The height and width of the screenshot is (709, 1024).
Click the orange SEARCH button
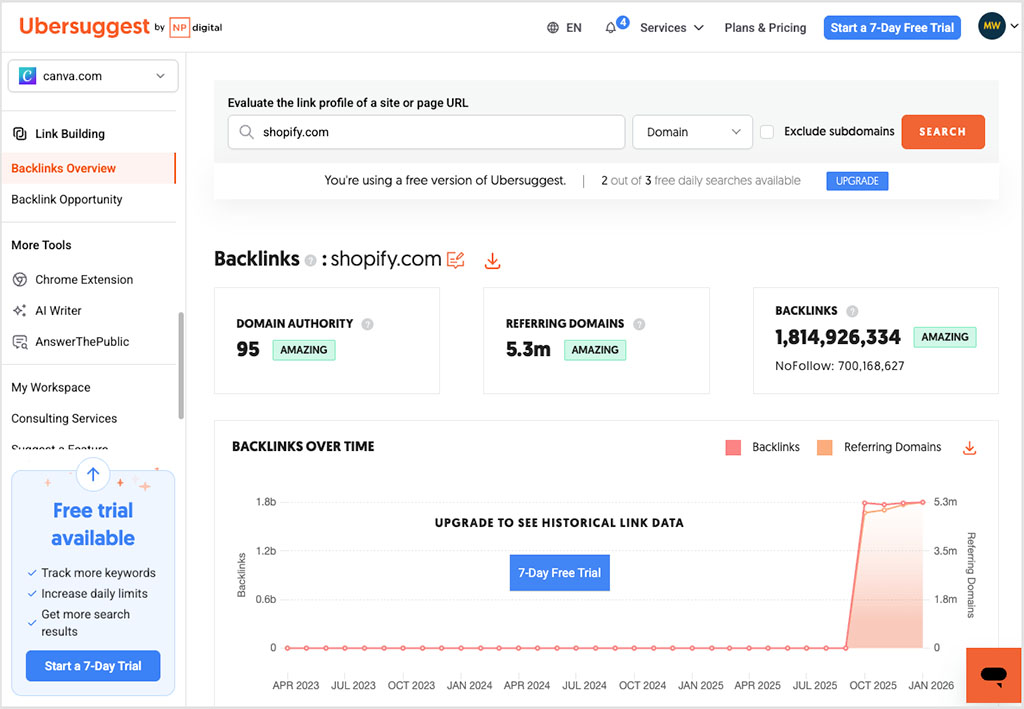[942, 131]
